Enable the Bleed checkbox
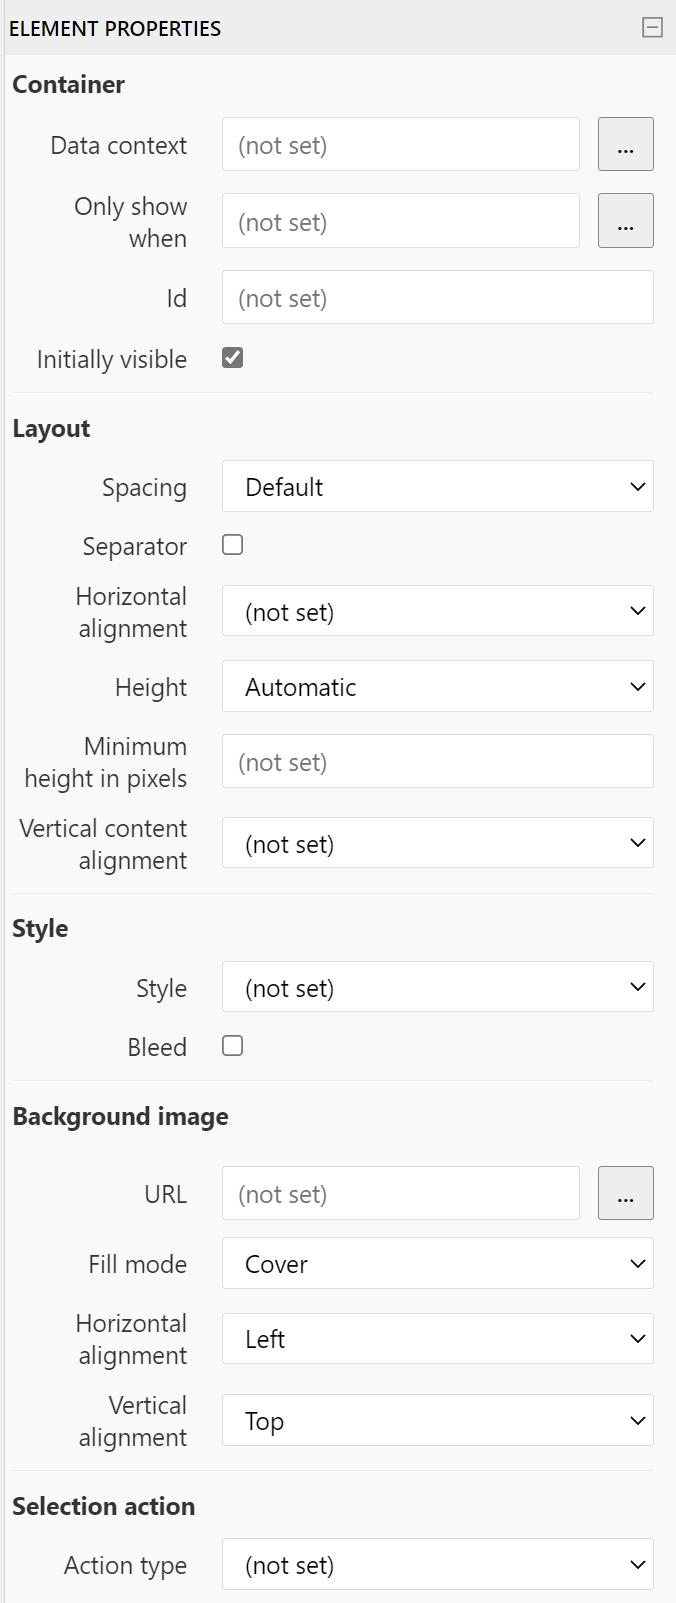This screenshot has width=676, height=1603. [233, 1046]
